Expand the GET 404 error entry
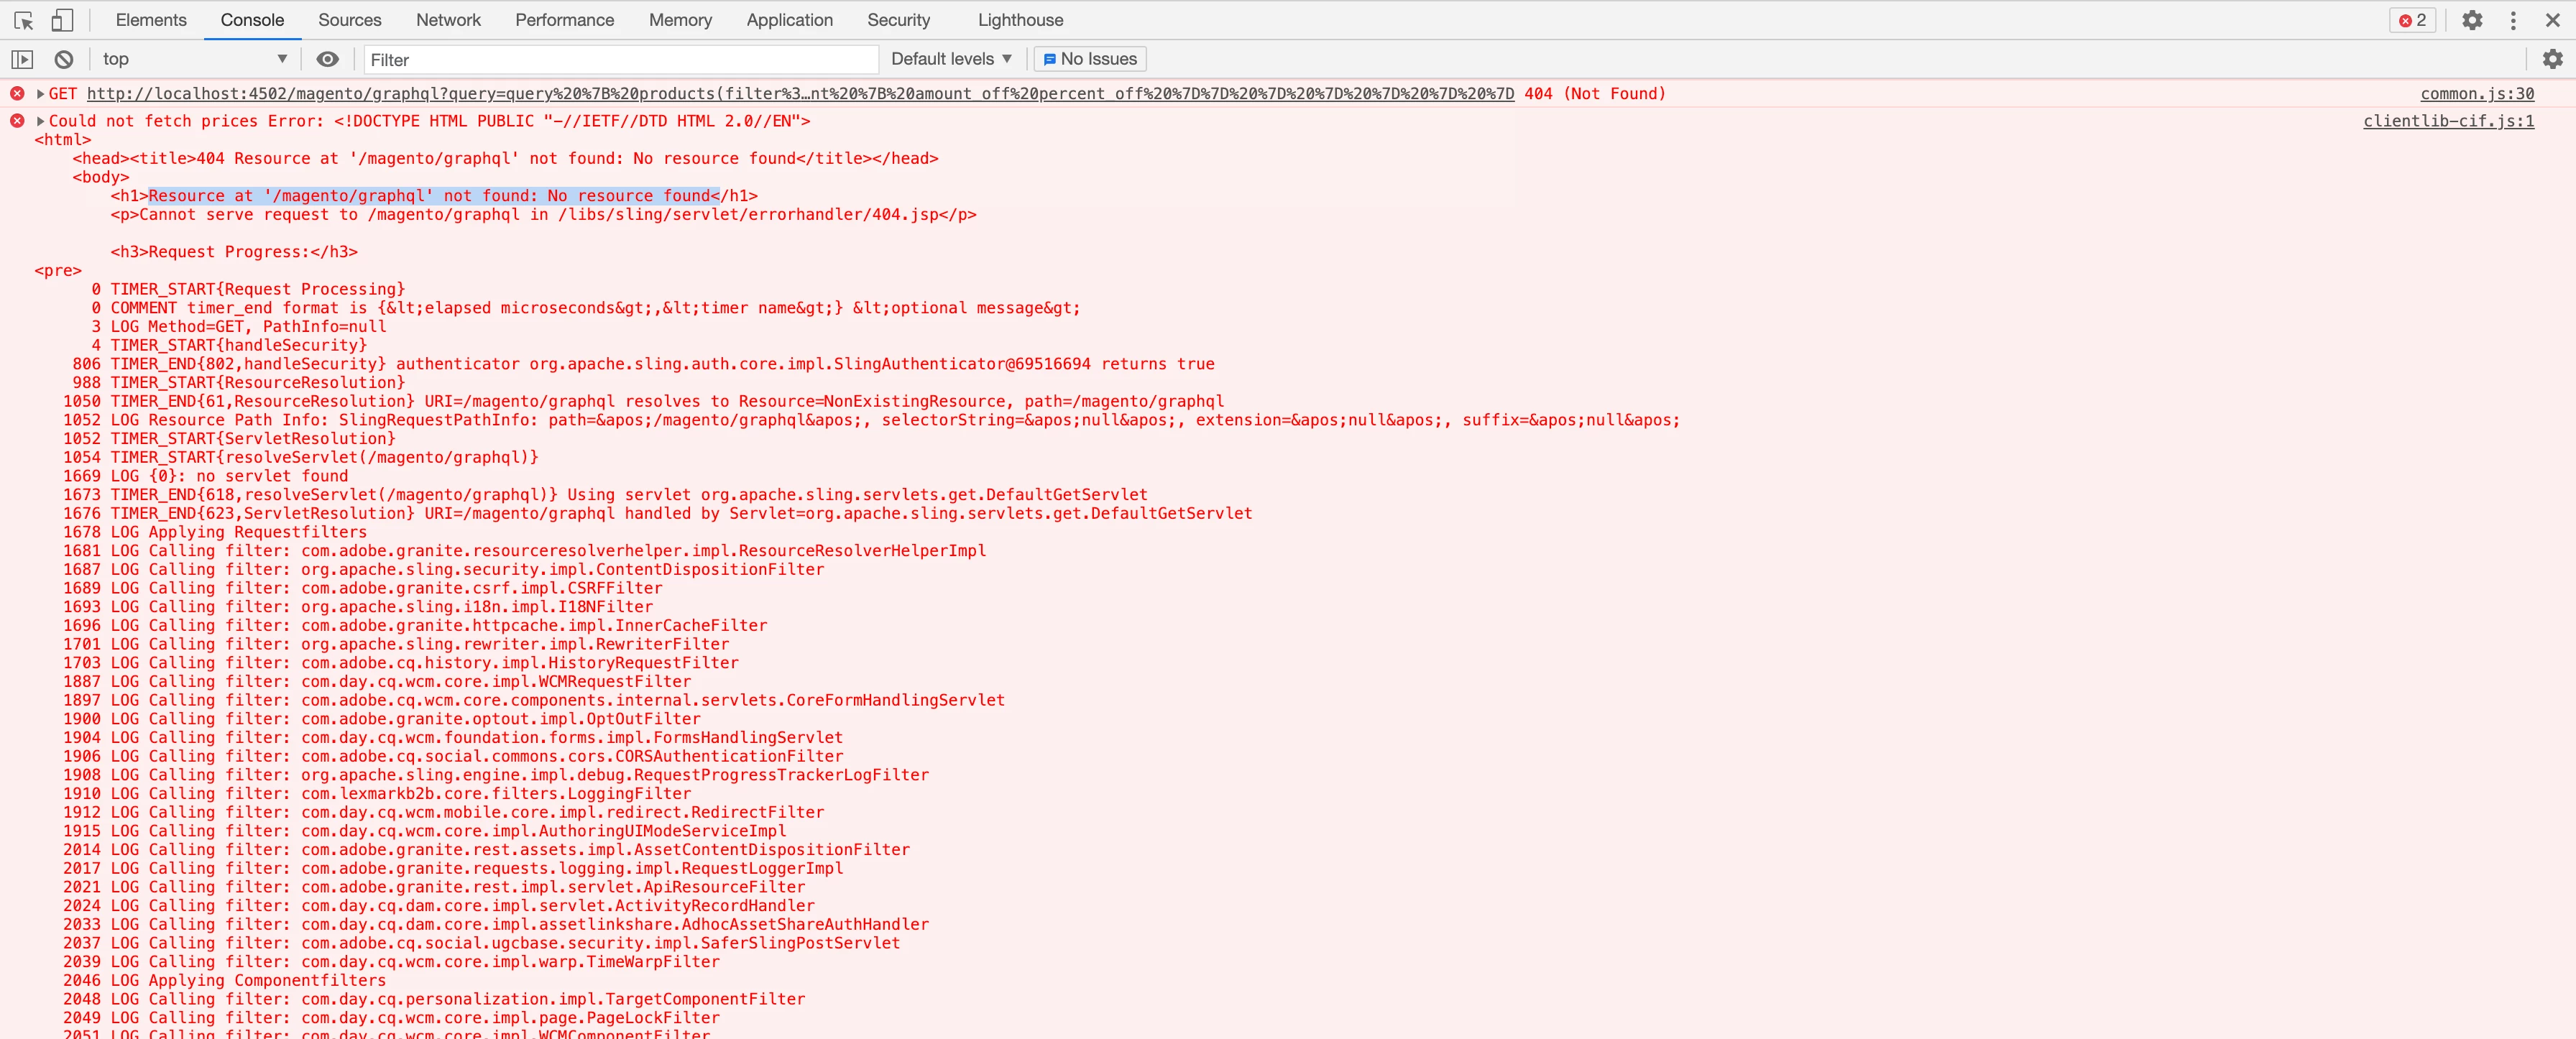This screenshot has height=1039, width=2576. pos(40,94)
